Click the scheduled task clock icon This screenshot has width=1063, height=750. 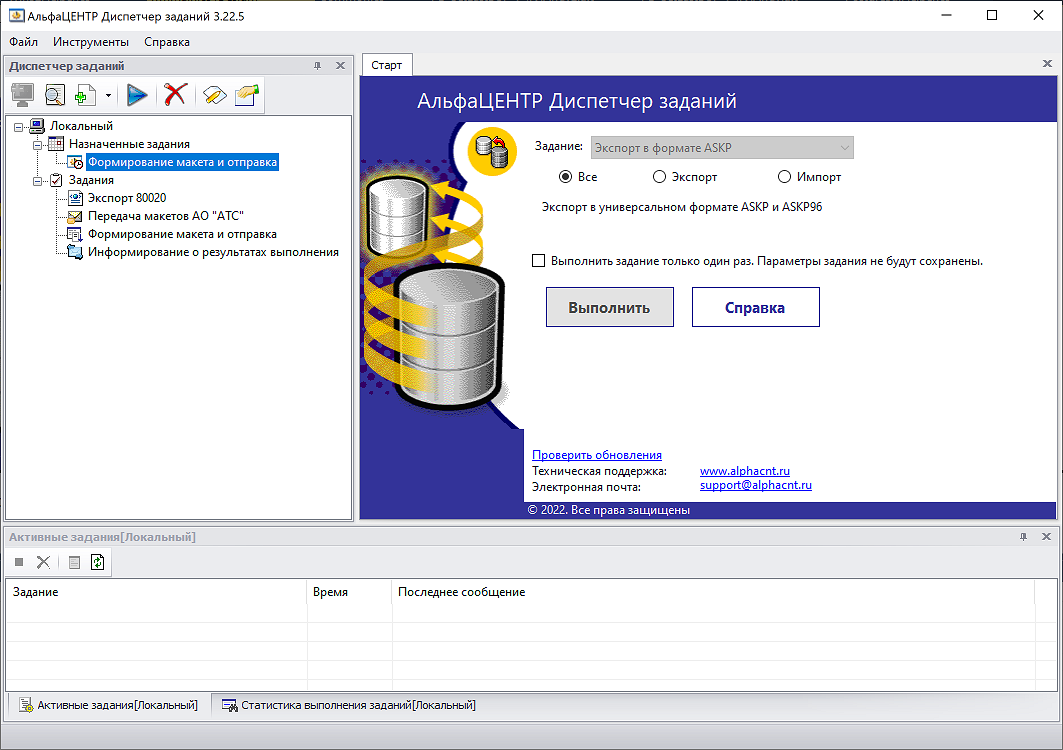[x=75, y=162]
